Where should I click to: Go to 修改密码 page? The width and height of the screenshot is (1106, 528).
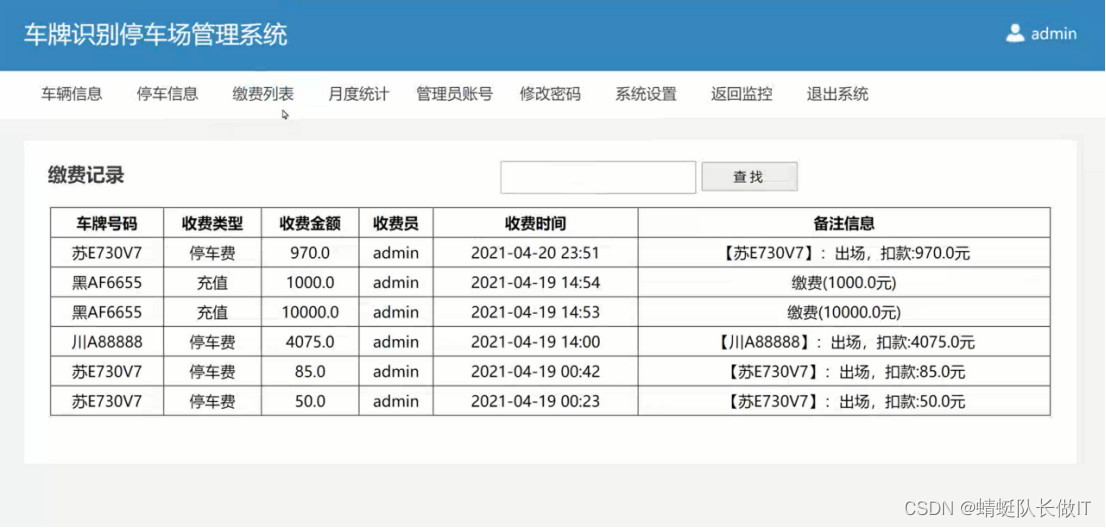tap(550, 94)
